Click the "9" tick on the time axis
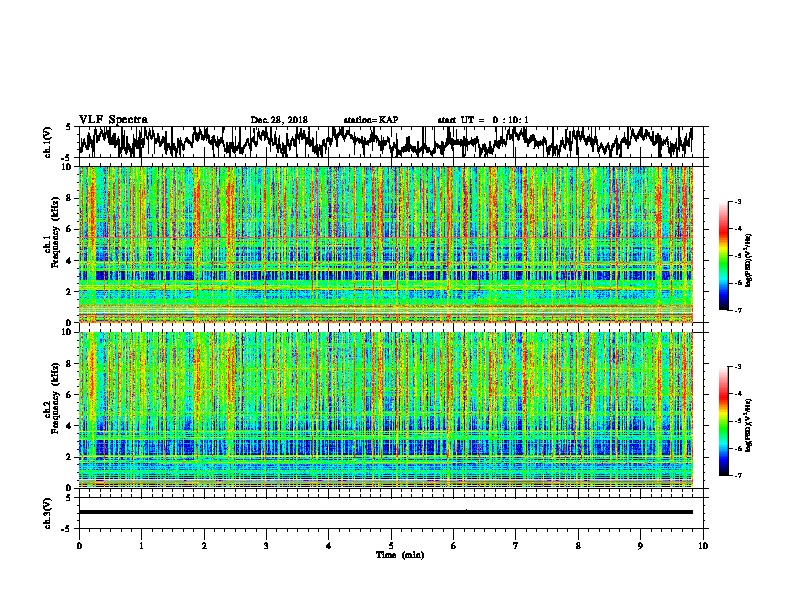 [x=640, y=546]
